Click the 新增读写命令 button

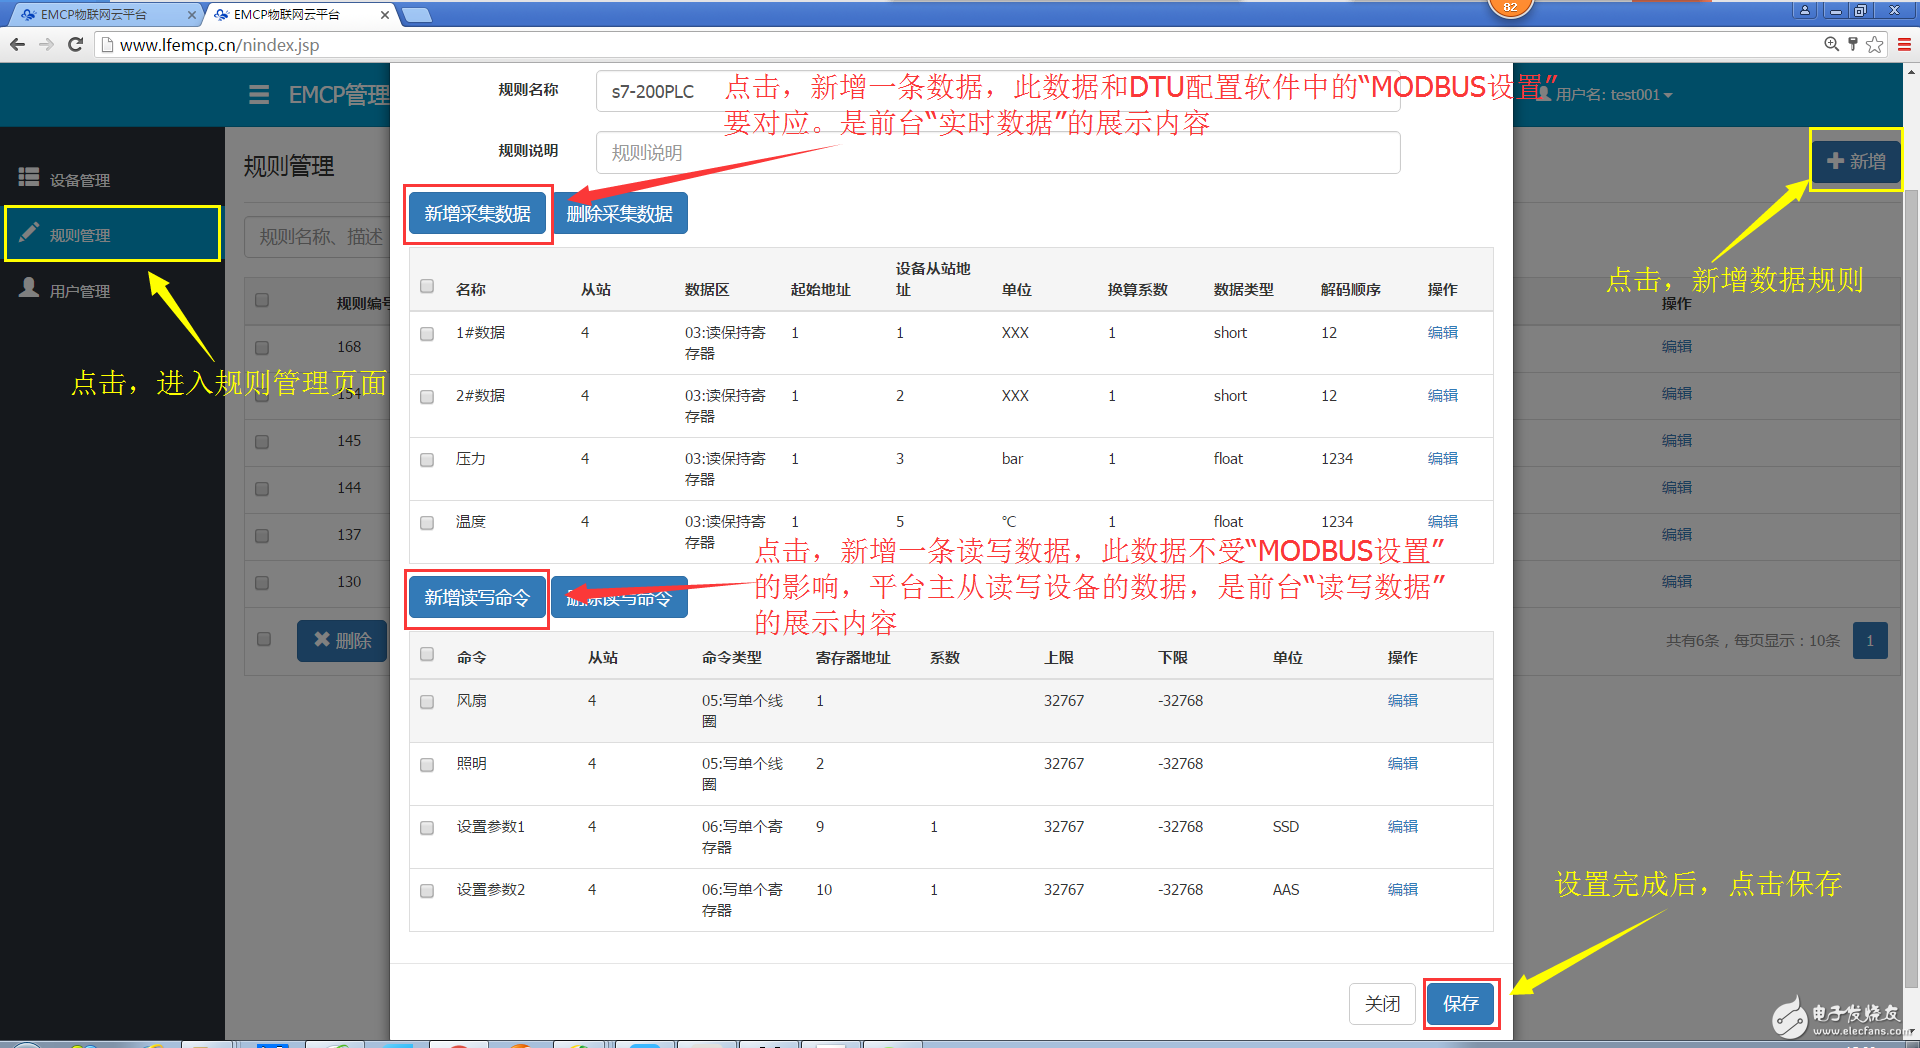(477, 598)
